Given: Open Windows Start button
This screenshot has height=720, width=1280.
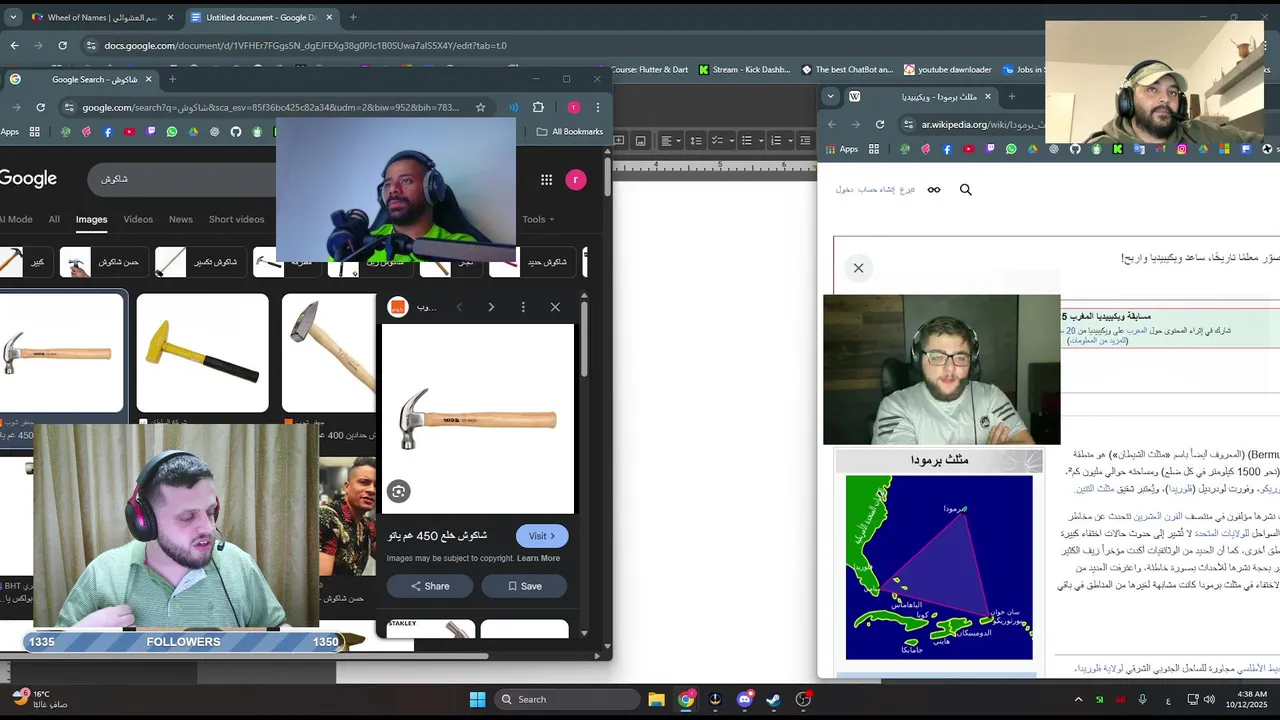Looking at the screenshot, I should [x=477, y=699].
